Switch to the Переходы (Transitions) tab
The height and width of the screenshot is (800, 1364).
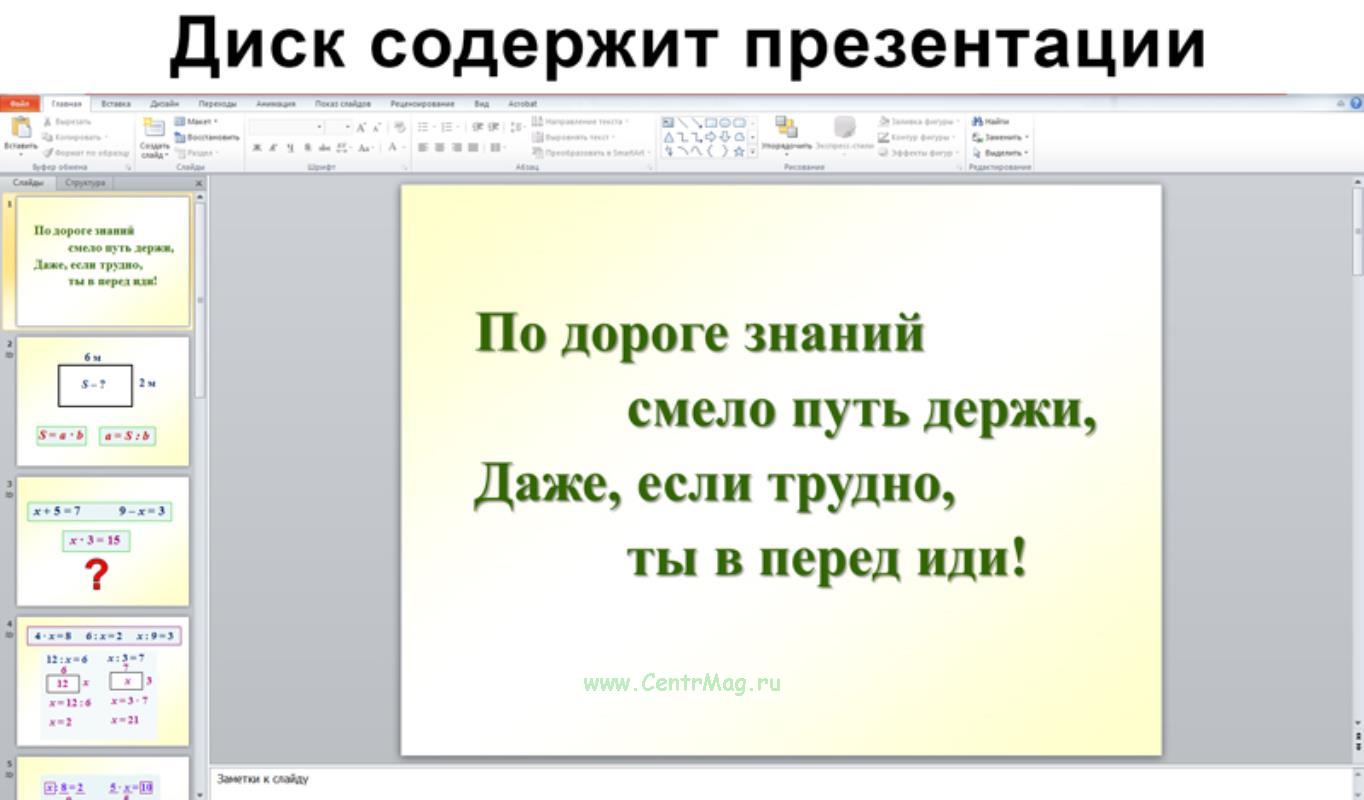[217, 103]
